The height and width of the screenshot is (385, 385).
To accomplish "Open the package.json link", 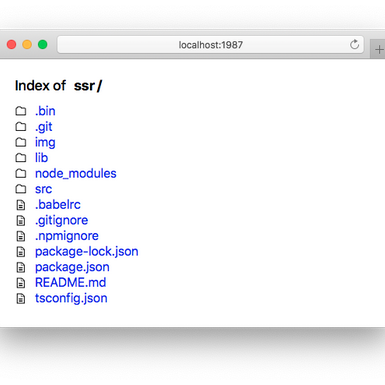I will [x=72, y=267].
